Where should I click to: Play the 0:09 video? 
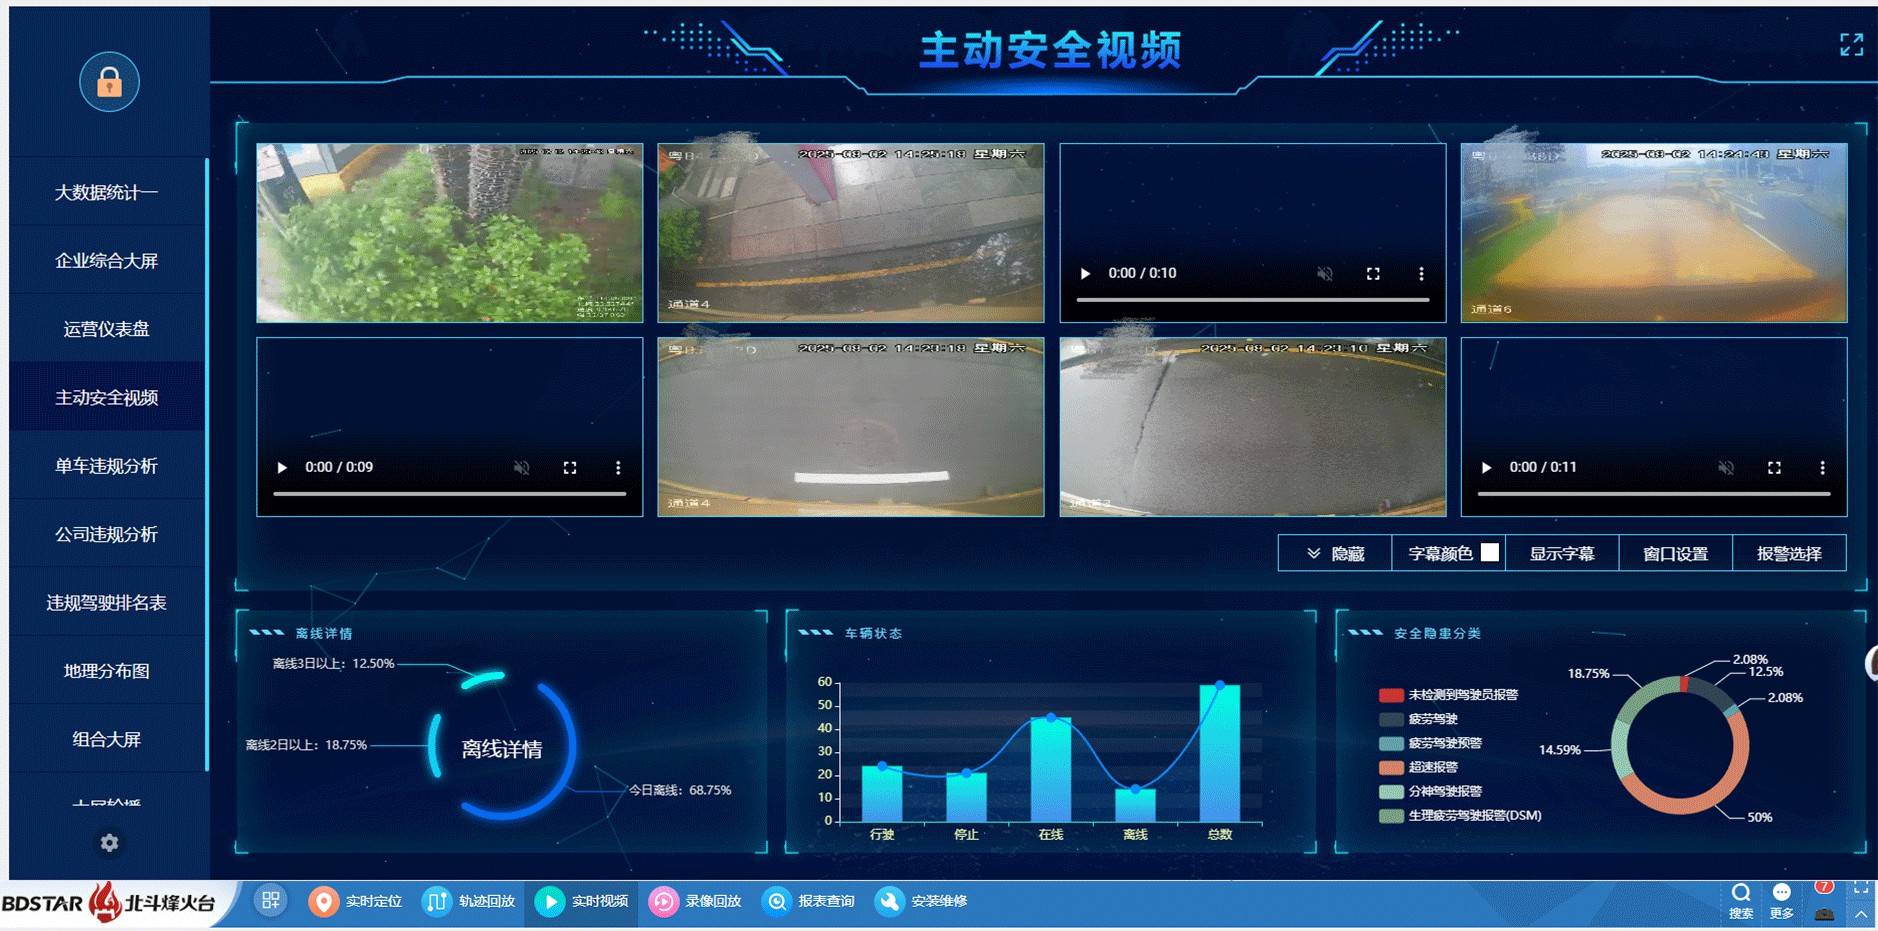pyautogui.click(x=282, y=468)
